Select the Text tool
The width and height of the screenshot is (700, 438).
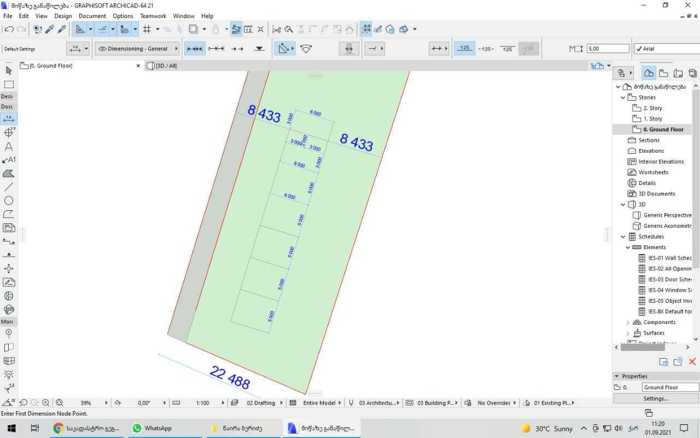tap(9, 146)
